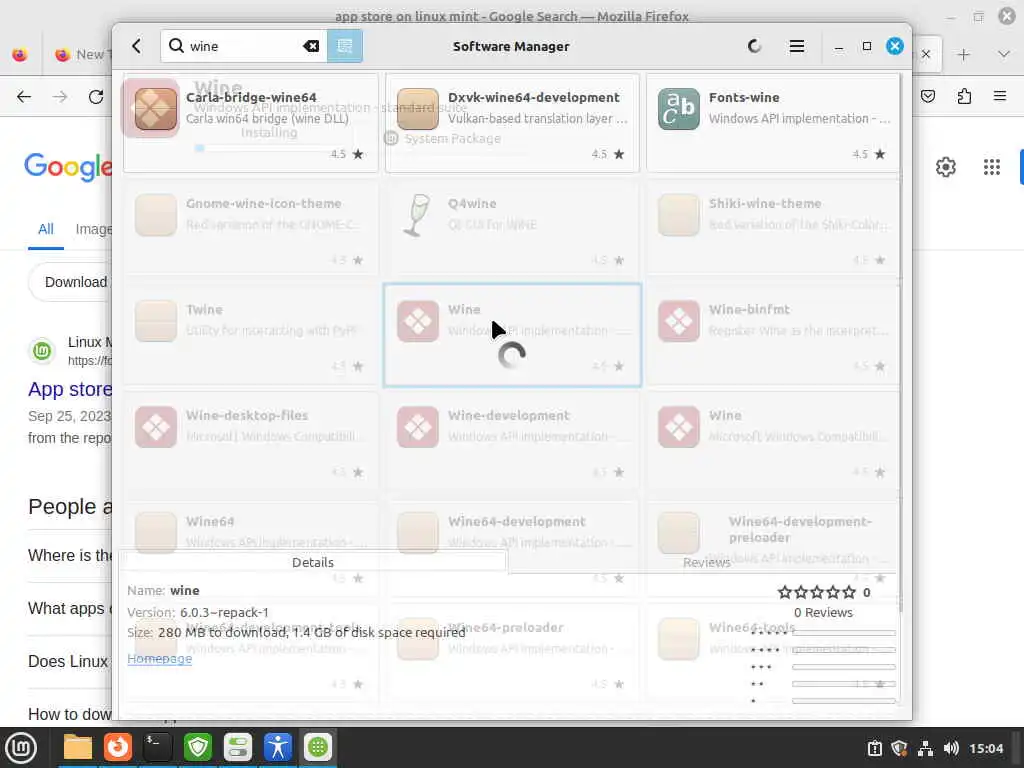This screenshot has width=1024, height=768.
Task: Close the current Firefox tab
Action: click(926, 55)
